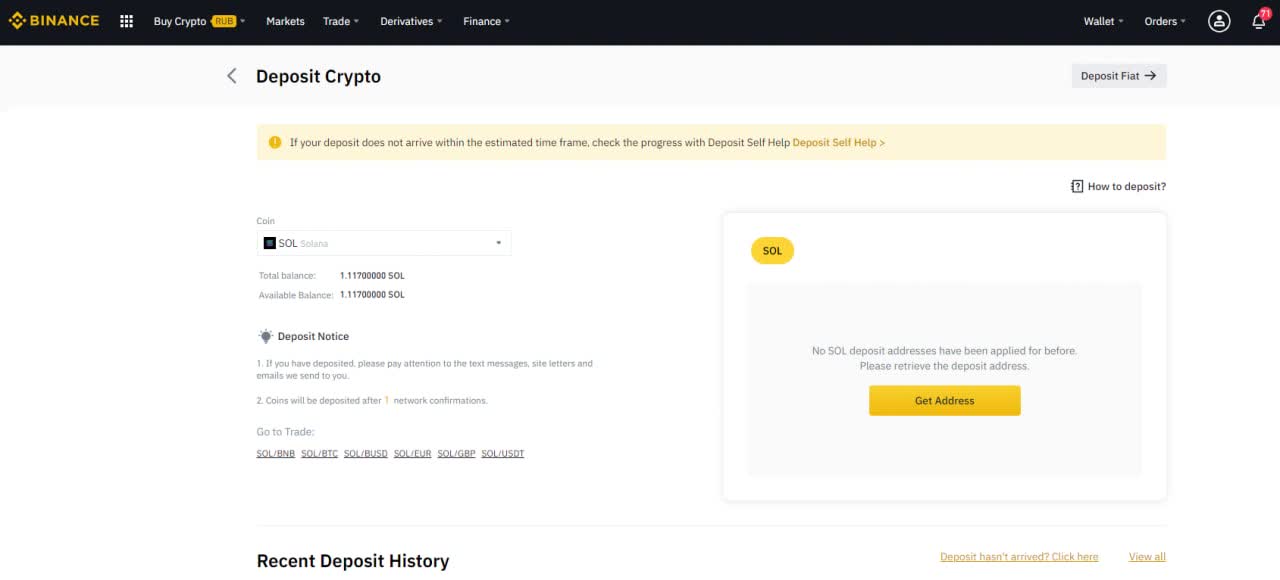Click the Recent Deposit History heading

353,561
